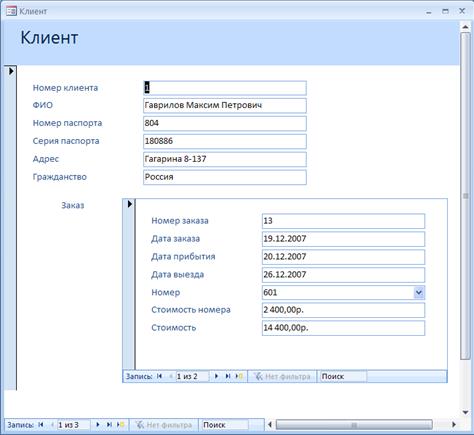Click the Поиск box in Заказ subform
Viewport: 474px width, 435px height.
(x=343, y=376)
